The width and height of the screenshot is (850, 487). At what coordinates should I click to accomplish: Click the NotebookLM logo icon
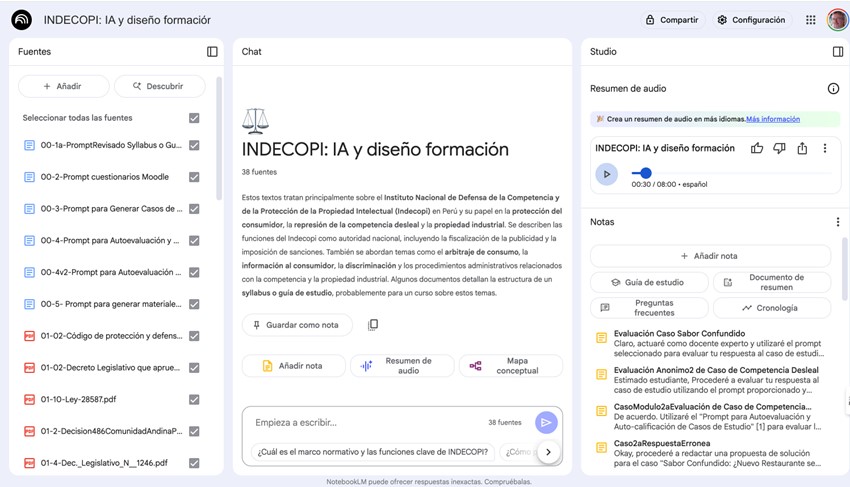[x=21, y=20]
